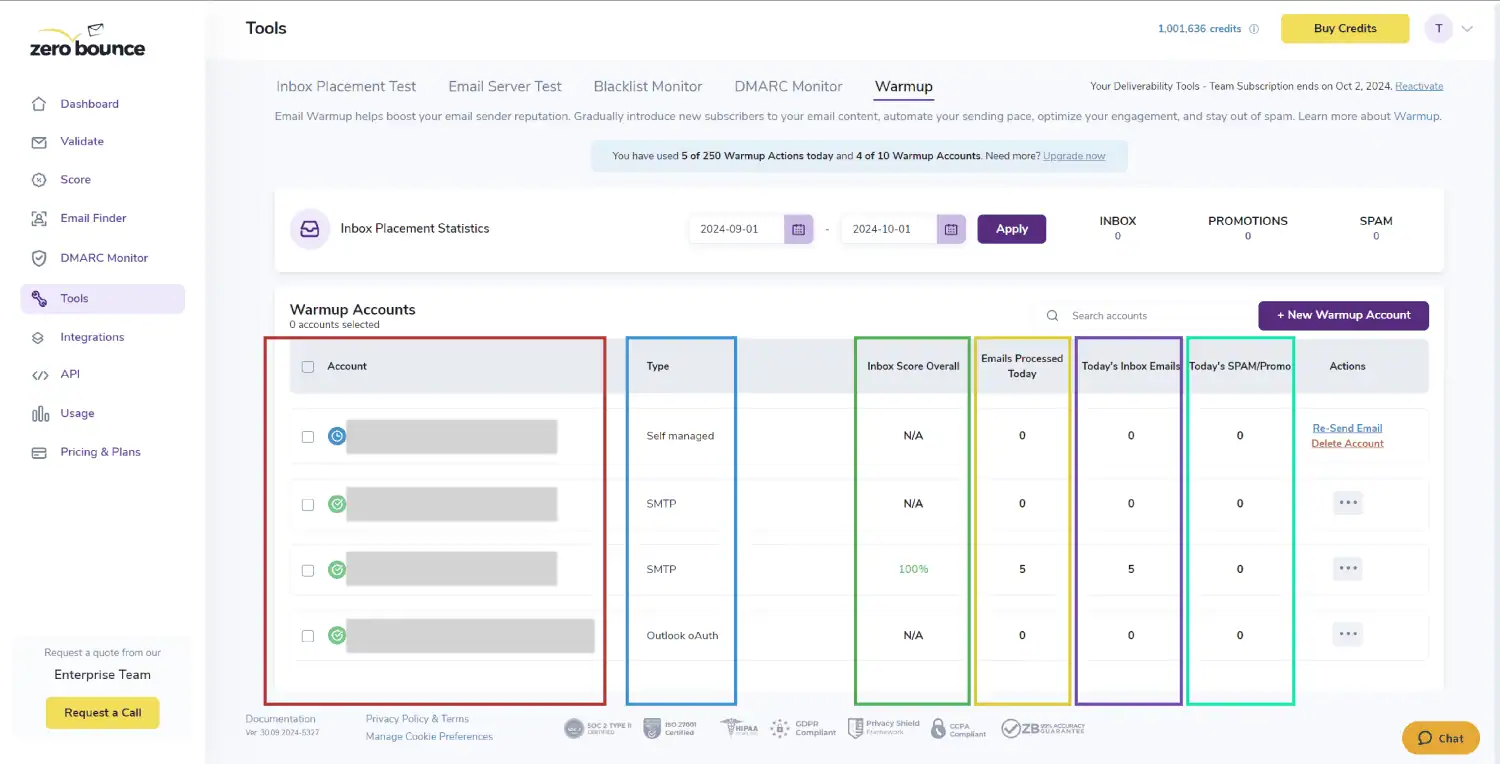Viewport: 1500px width, 764px height.
Task: View Usage from the sidebar
Action: [x=76, y=413]
